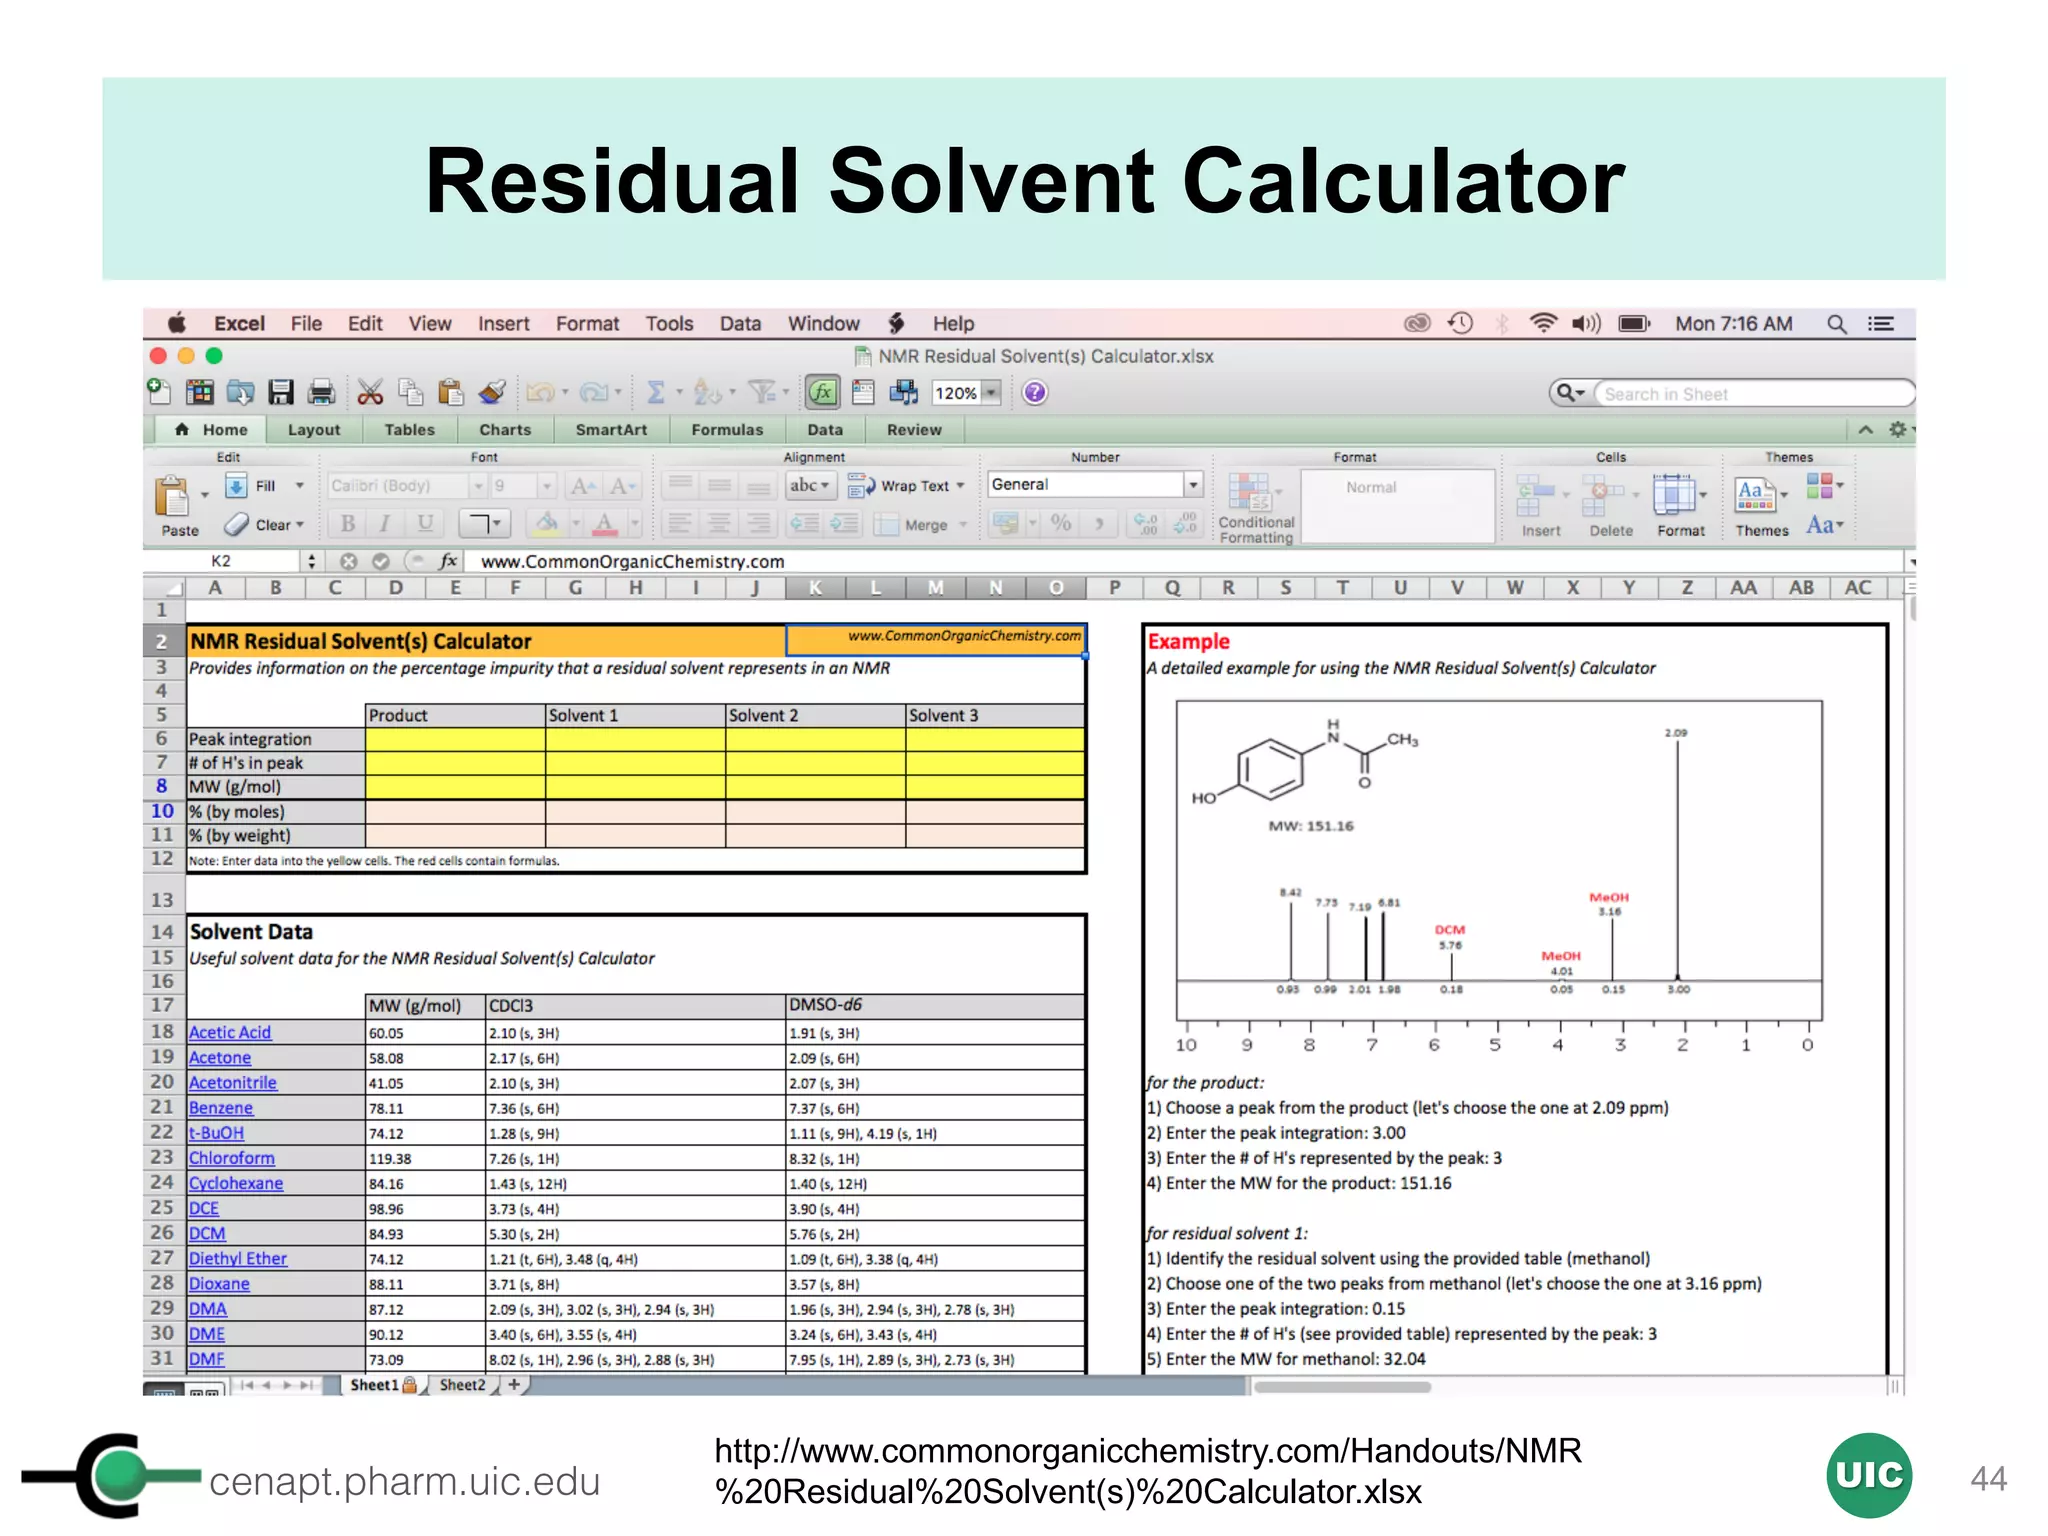Toggle percent style button
2048x1536 pixels.
point(1061,523)
